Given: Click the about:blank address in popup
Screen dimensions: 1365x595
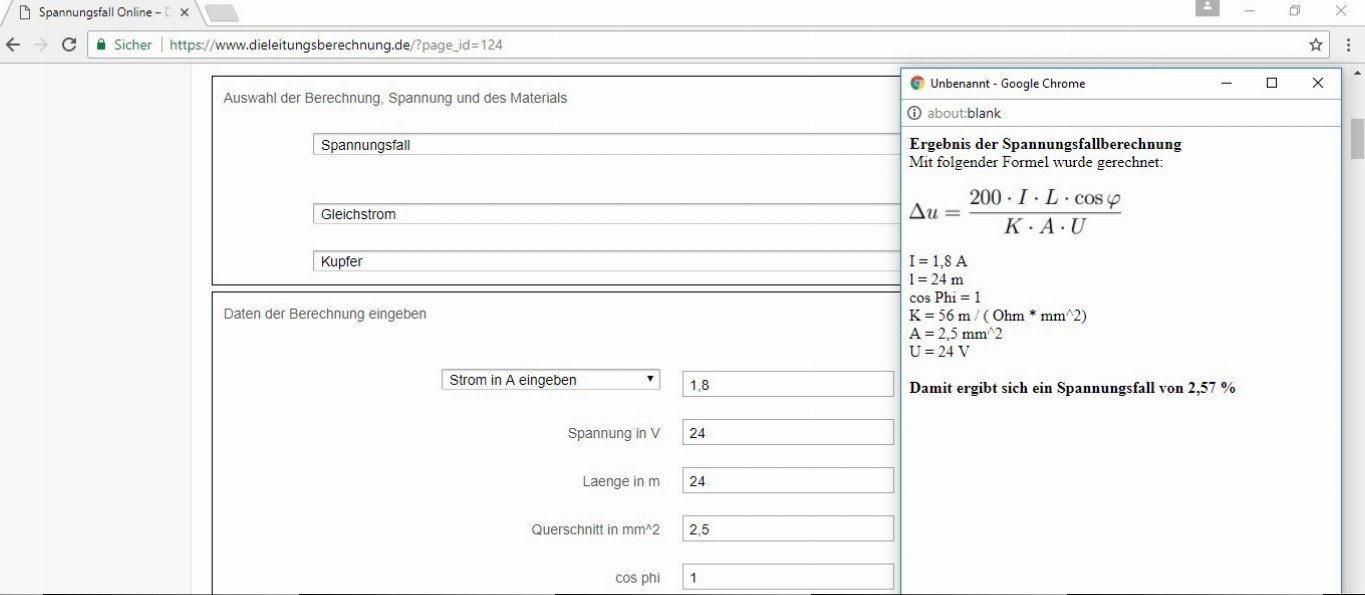Looking at the screenshot, I should 964,113.
